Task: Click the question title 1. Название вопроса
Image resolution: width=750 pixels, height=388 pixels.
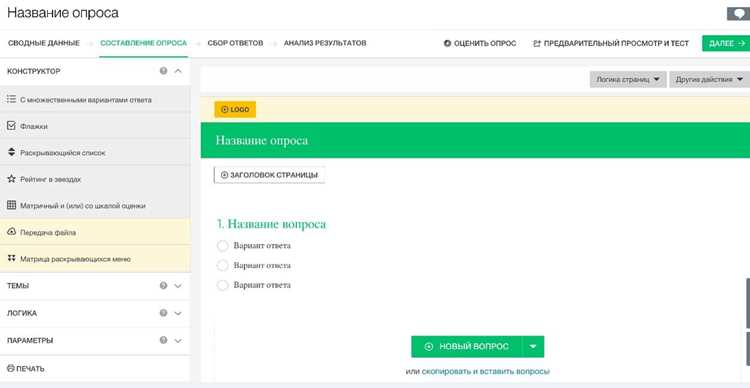Action: tap(271, 224)
